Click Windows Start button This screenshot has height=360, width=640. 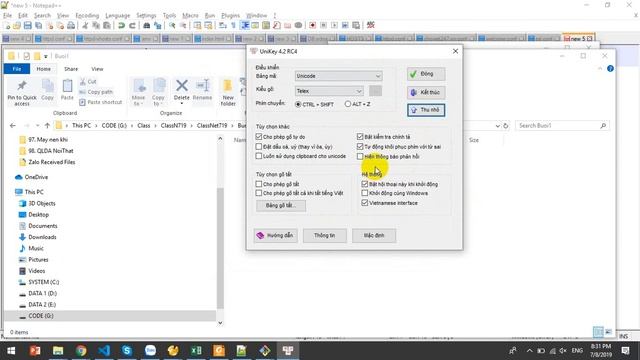tap(11, 350)
